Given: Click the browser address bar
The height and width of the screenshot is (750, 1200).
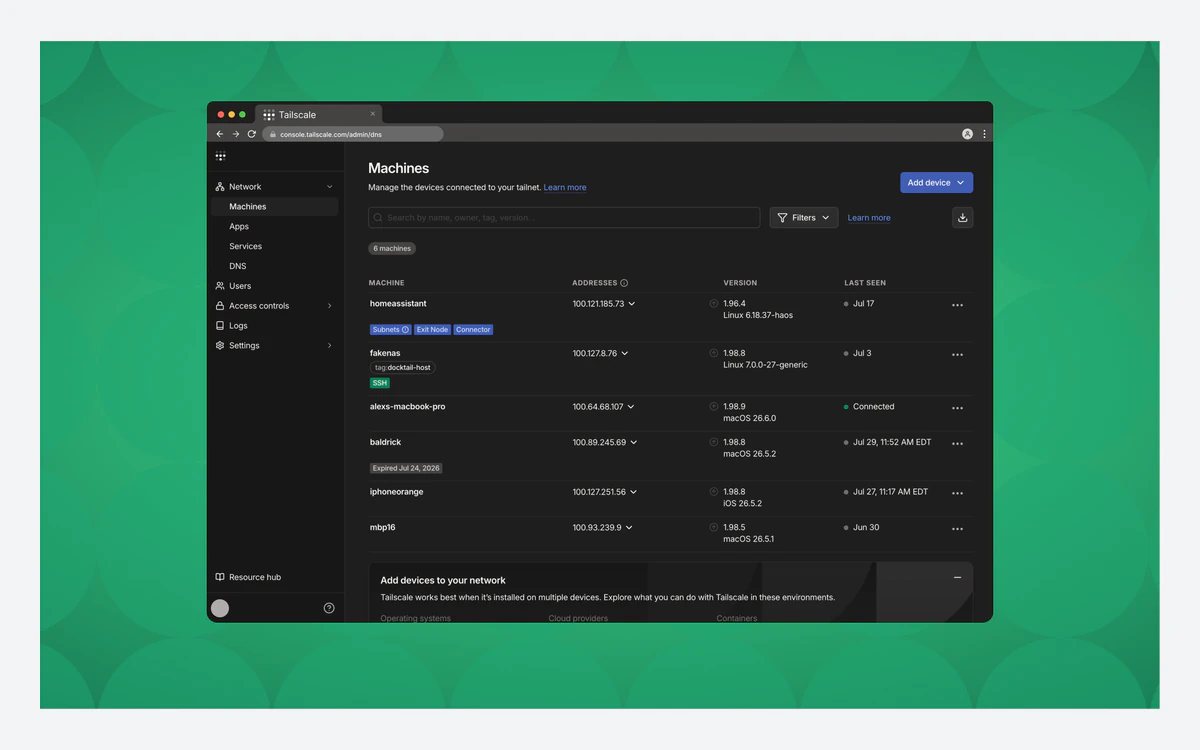Looking at the screenshot, I should point(352,134).
